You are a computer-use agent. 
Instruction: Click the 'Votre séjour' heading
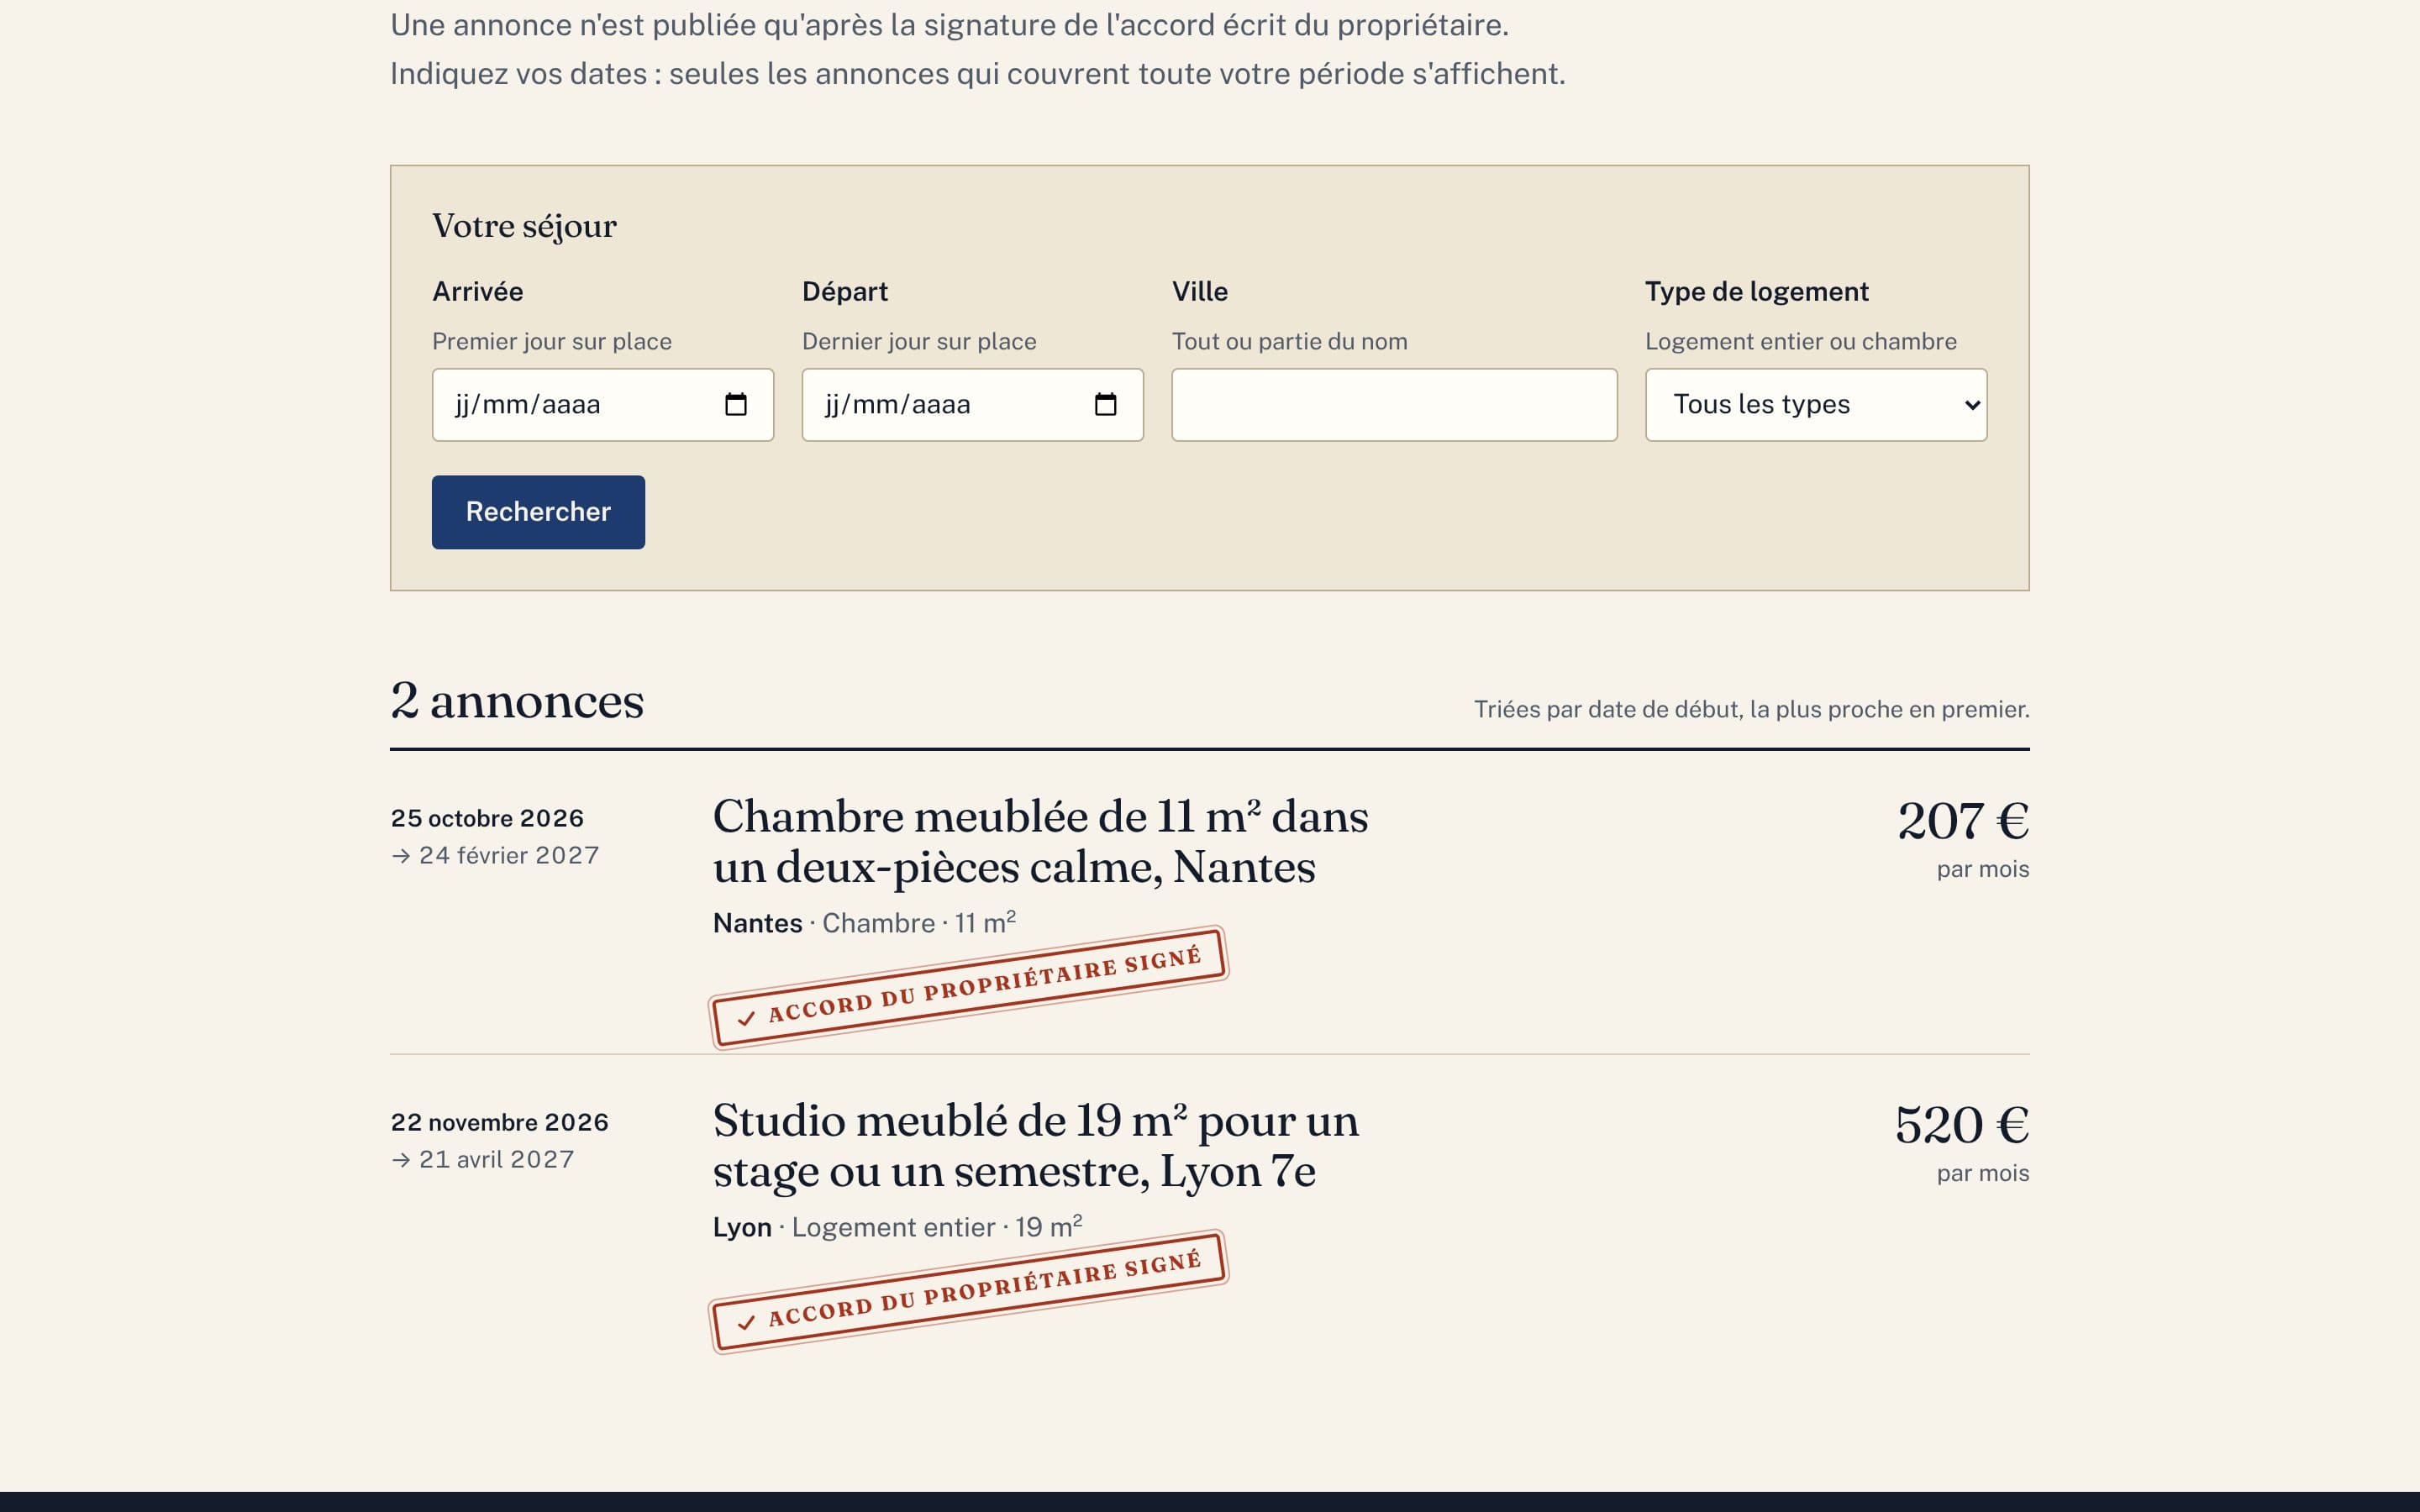click(x=524, y=226)
